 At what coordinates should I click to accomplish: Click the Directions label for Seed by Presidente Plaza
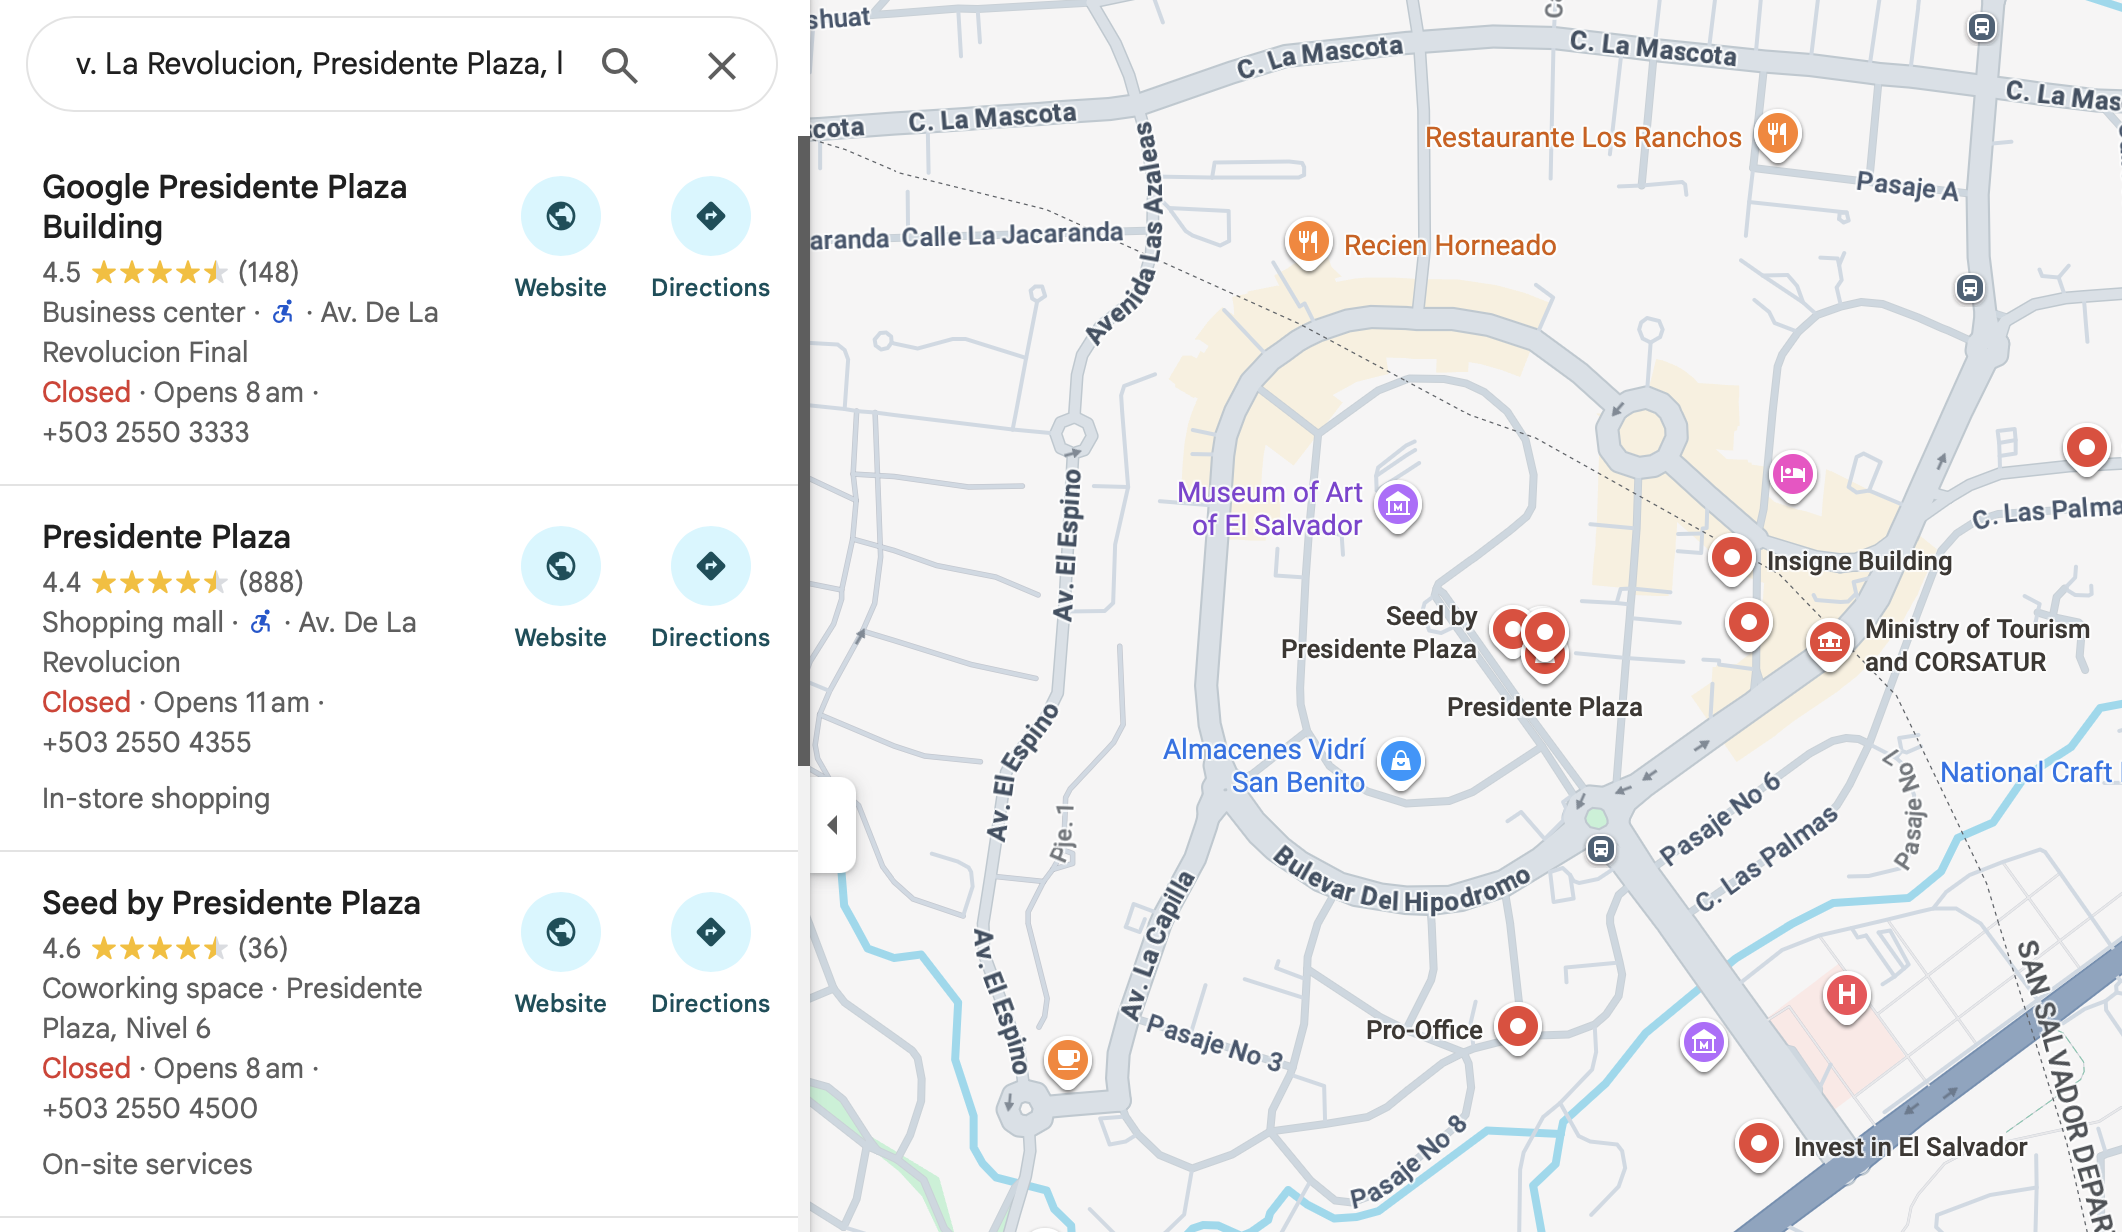[x=710, y=1004]
